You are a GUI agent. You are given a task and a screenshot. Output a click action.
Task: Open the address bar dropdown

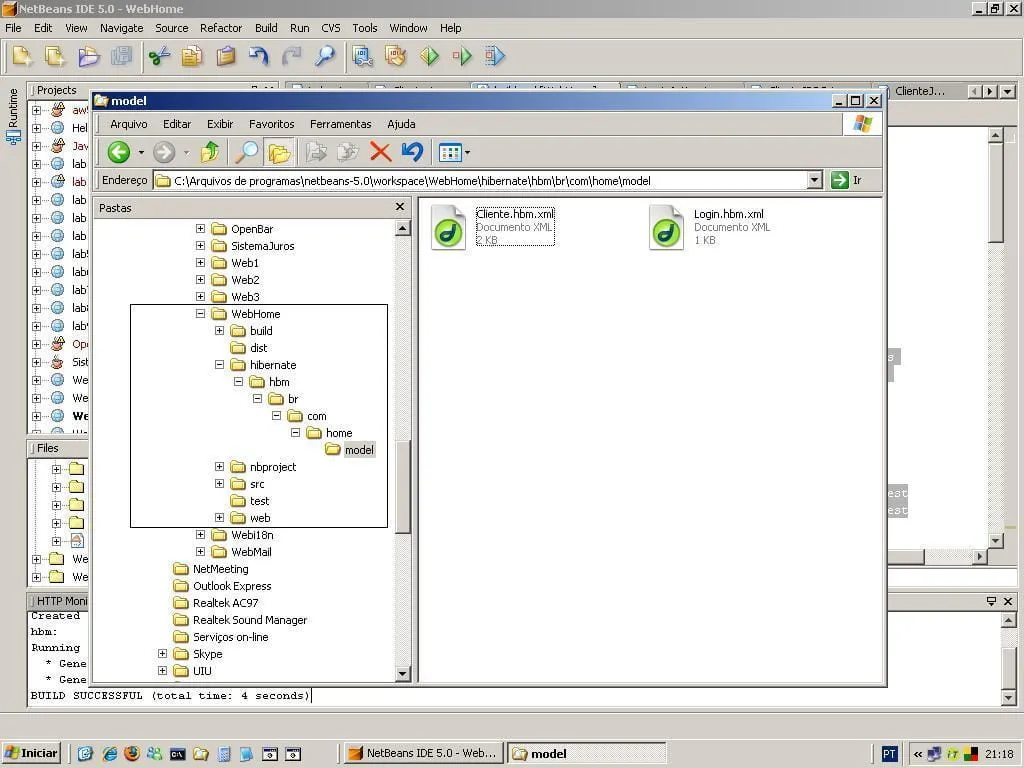[x=814, y=180]
